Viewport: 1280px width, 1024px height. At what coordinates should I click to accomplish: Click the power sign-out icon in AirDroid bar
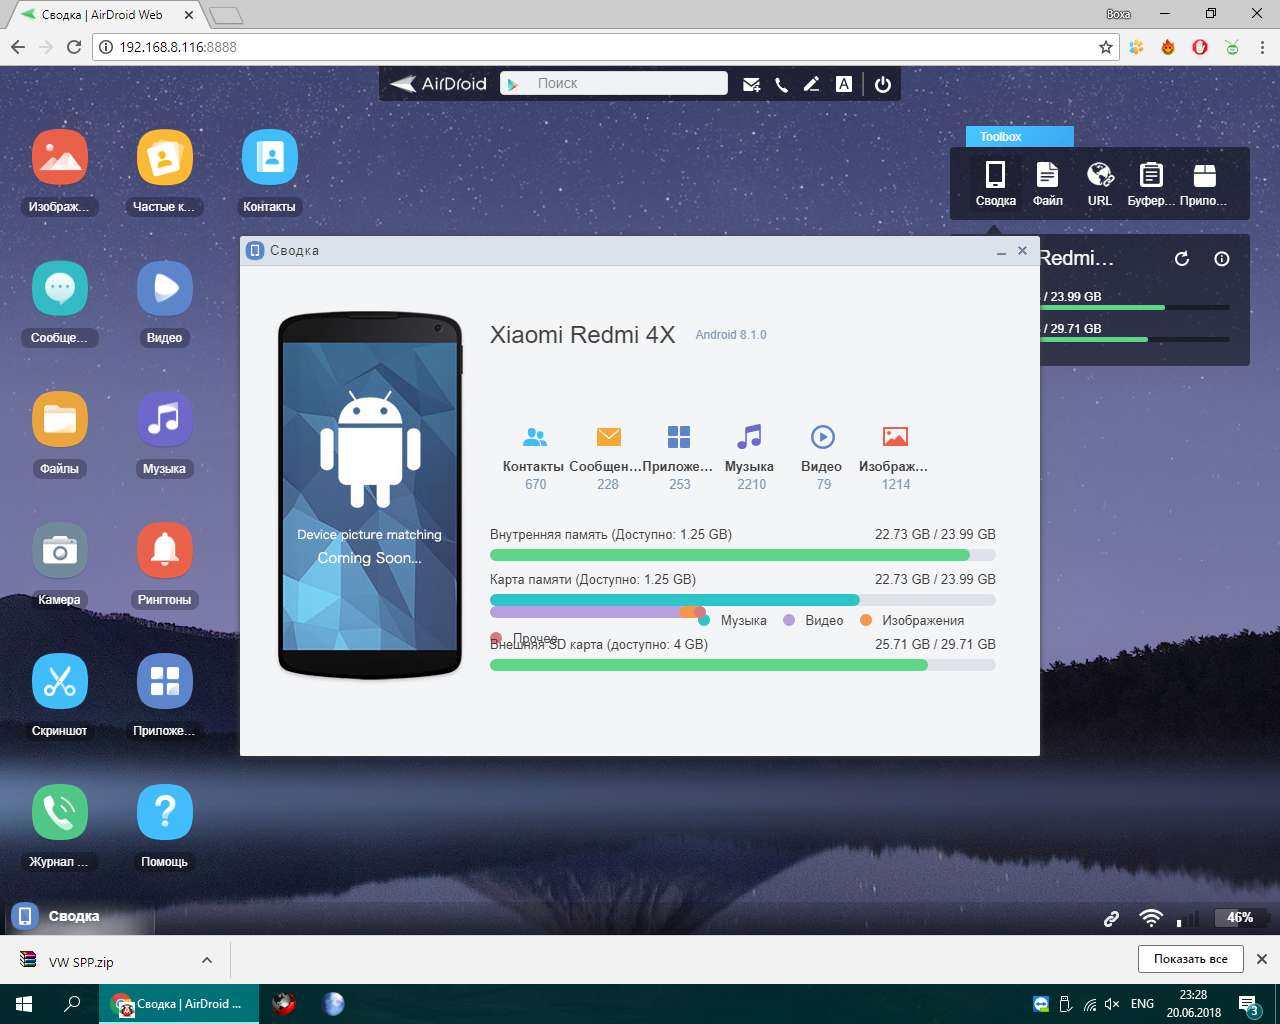coord(883,85)
